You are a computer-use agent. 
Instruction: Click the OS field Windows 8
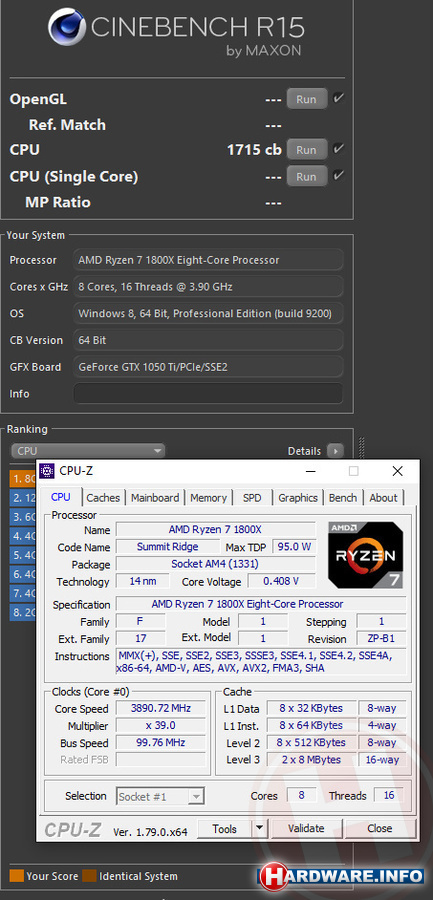(x=208, y=313)
